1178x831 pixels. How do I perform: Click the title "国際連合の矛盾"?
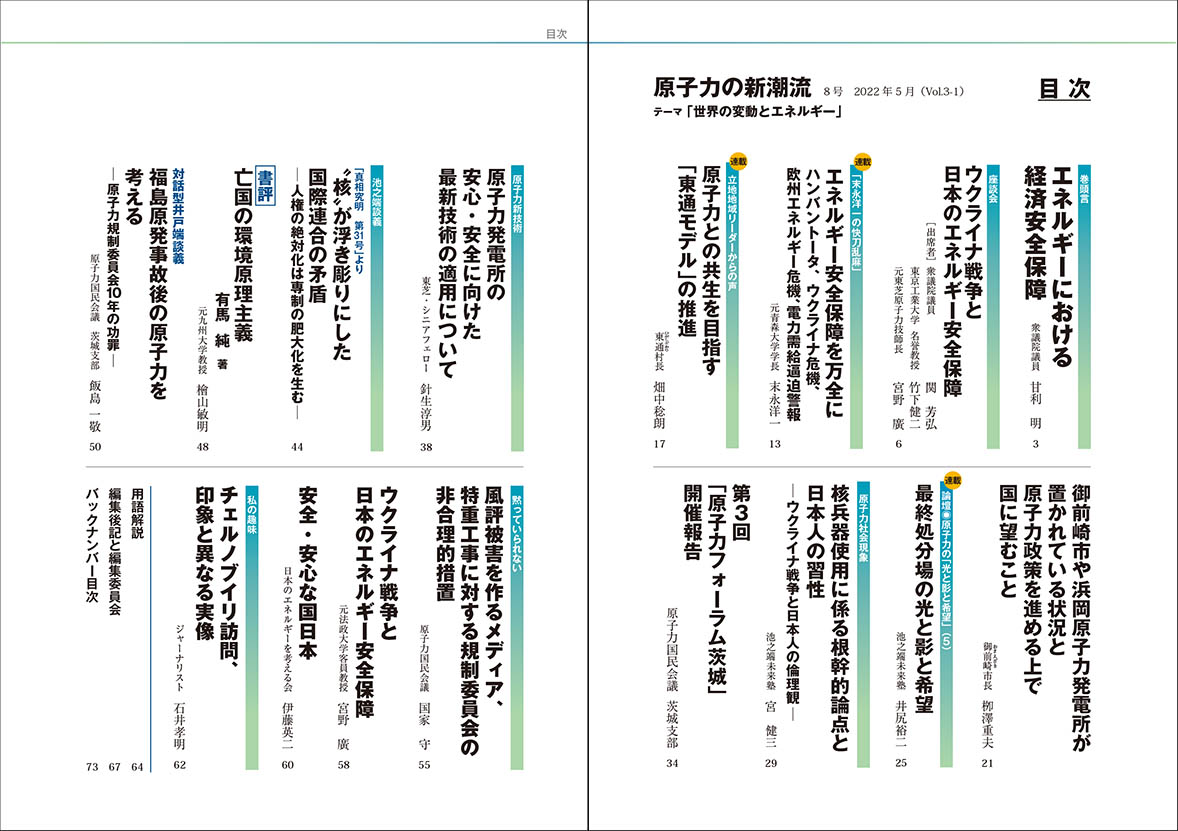(318, 234)
